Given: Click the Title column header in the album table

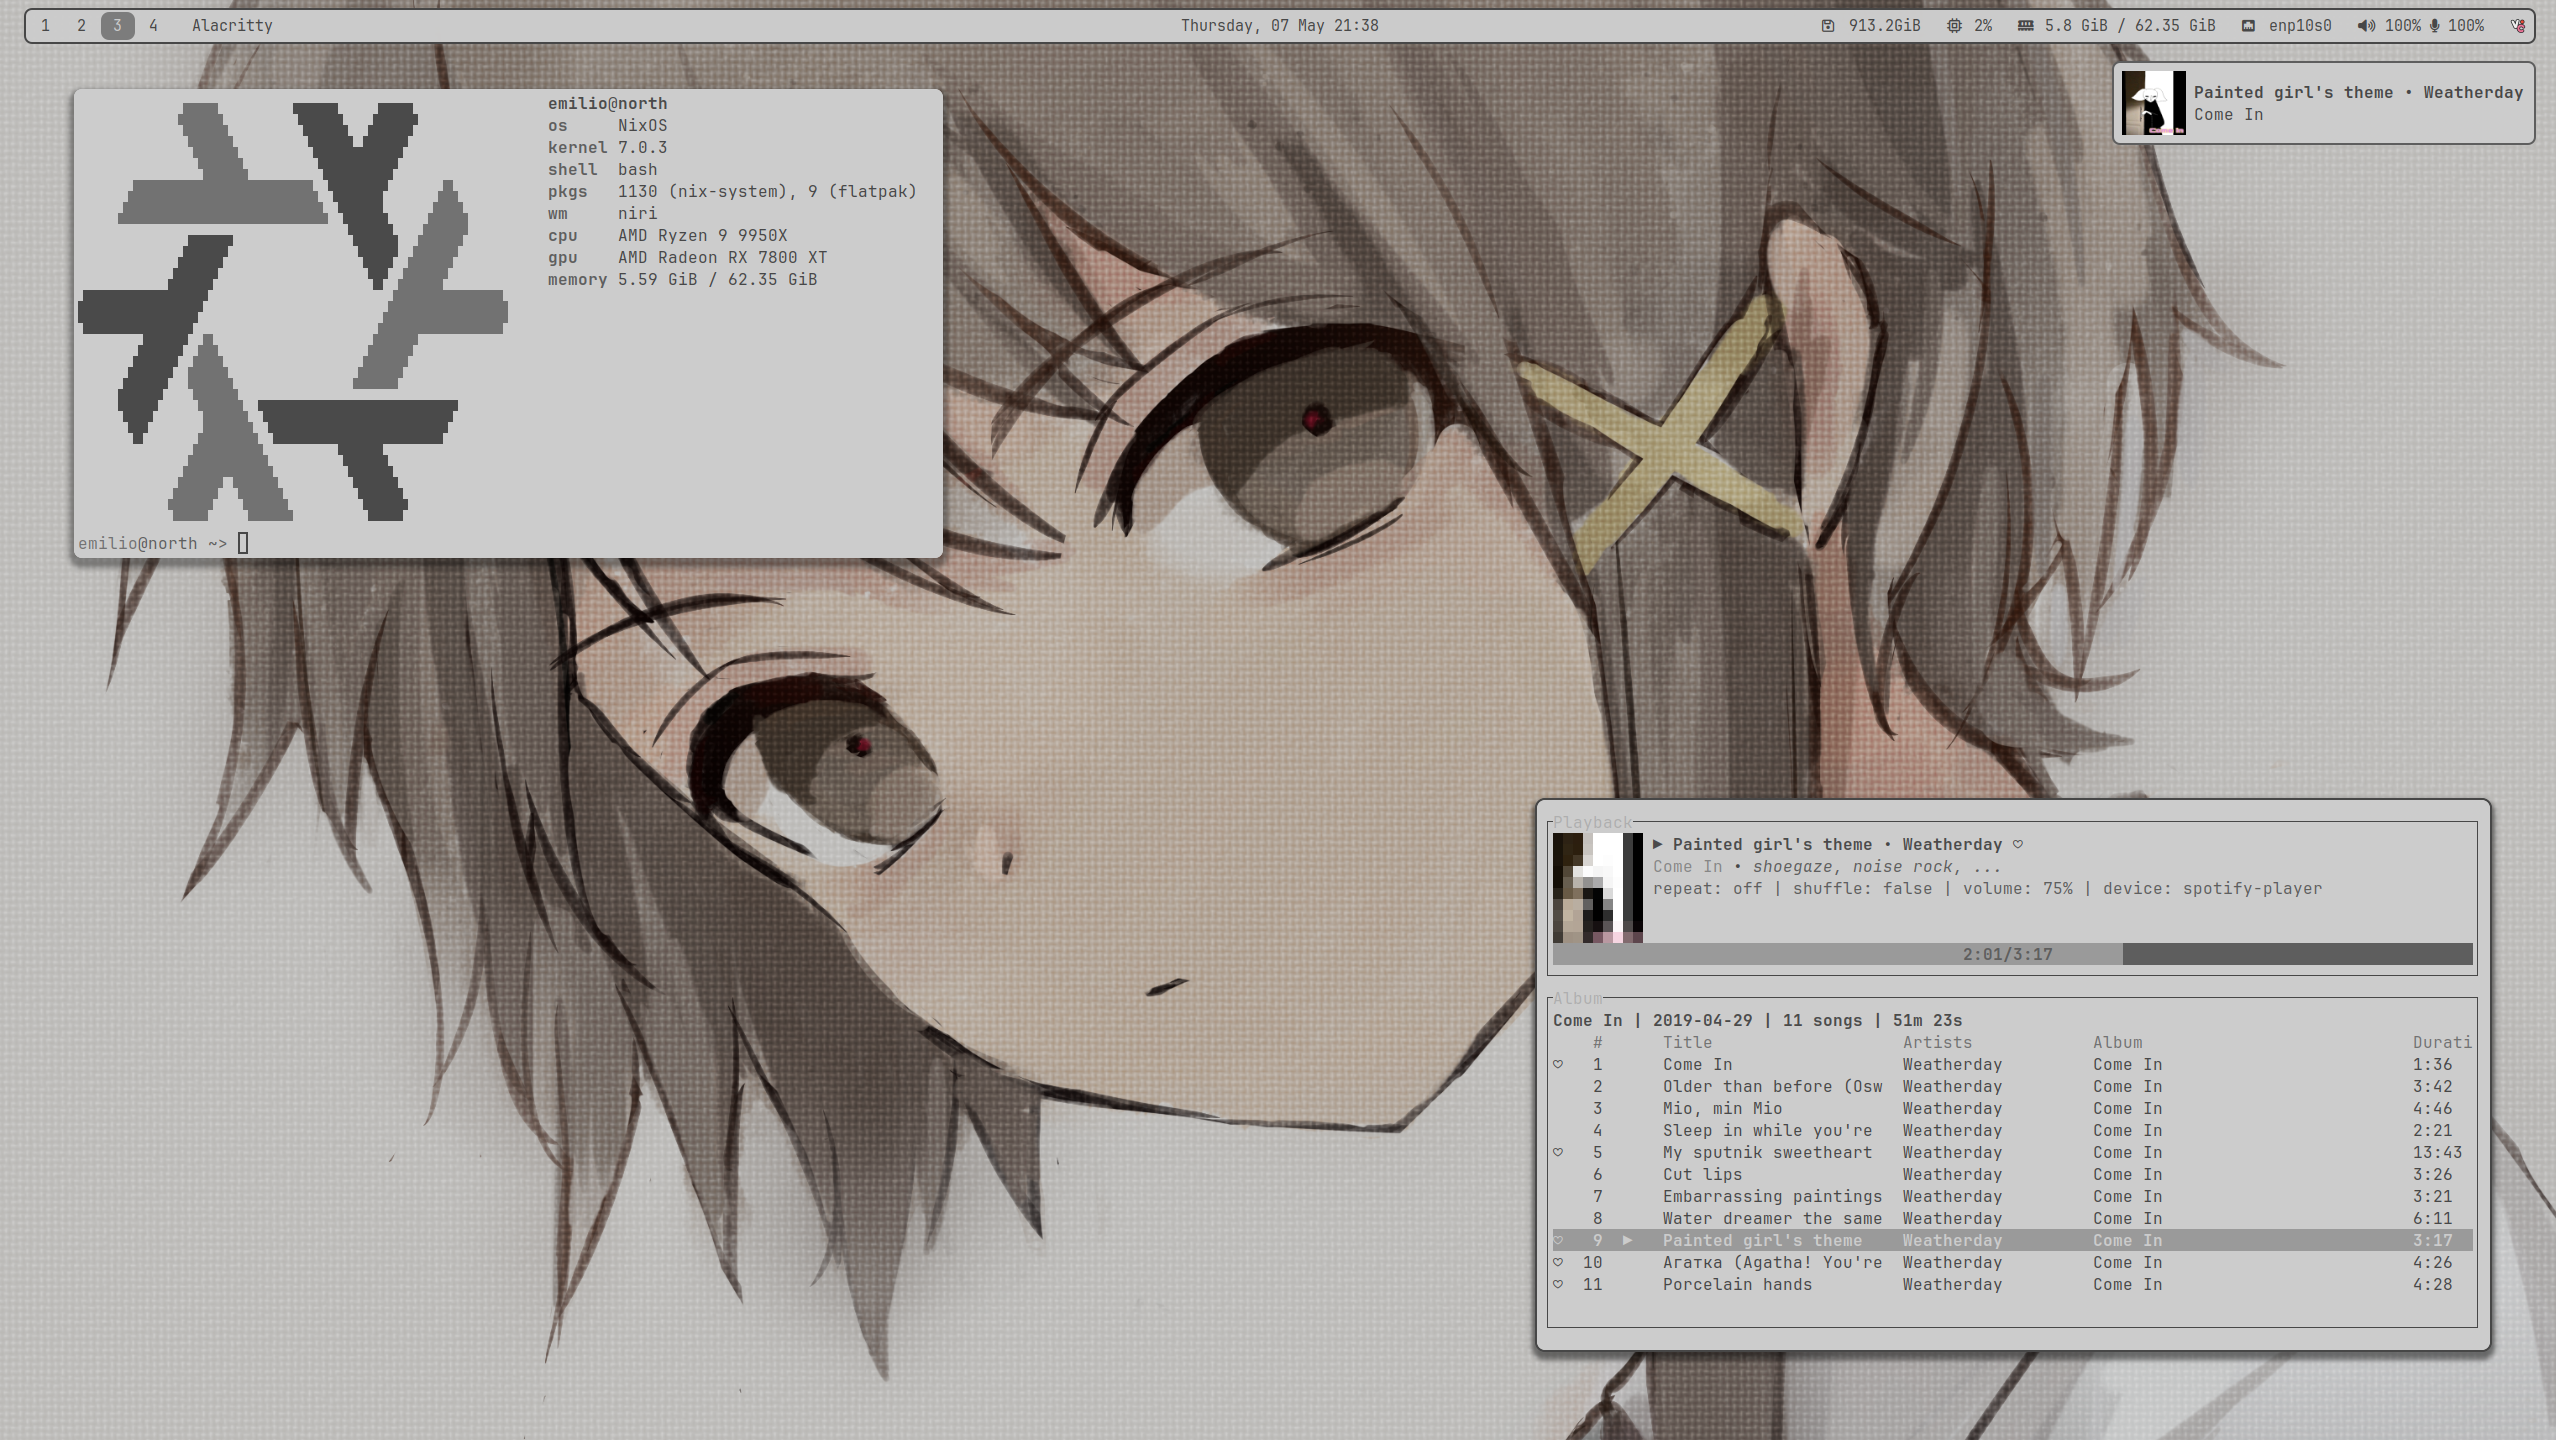Looking at the screenshot, I should pyautogui.click(x=1688, y=1043).
